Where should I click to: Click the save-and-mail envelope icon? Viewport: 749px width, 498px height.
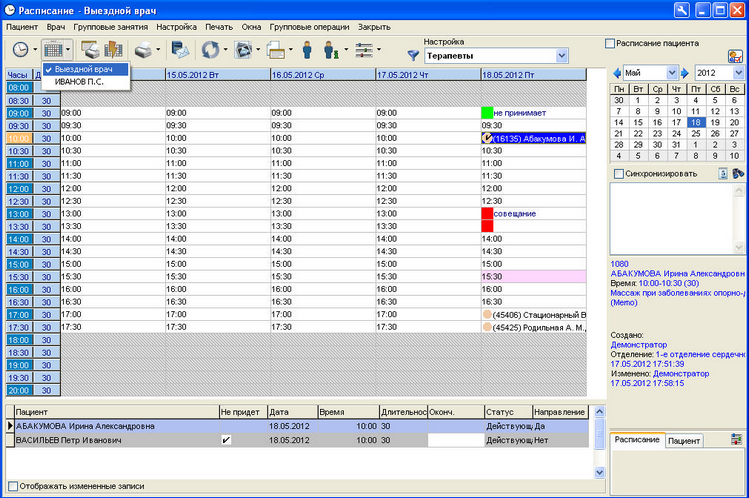click(x=180, y=50)
